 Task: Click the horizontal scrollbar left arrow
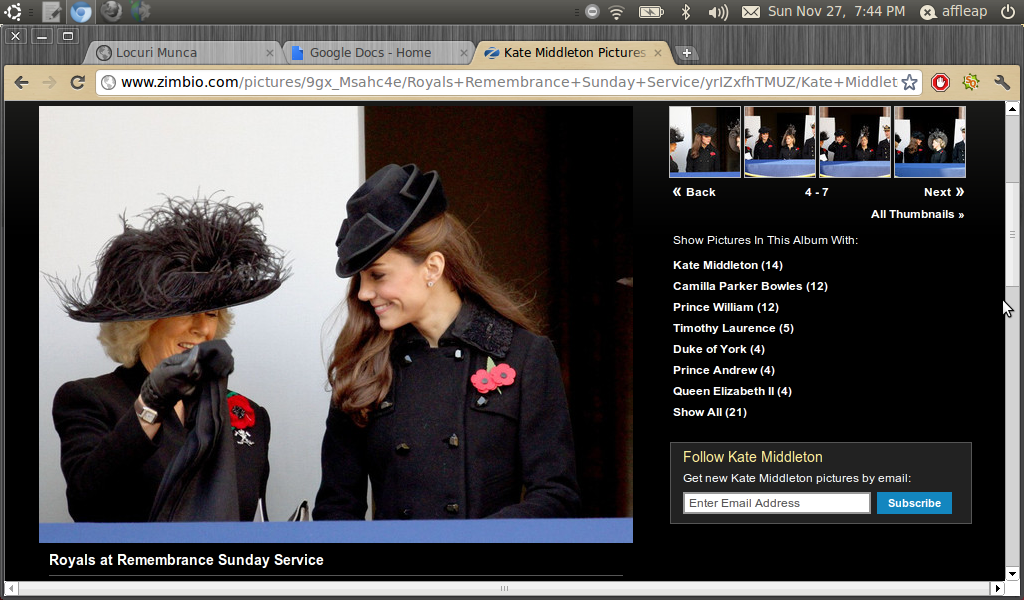point(11,588)
